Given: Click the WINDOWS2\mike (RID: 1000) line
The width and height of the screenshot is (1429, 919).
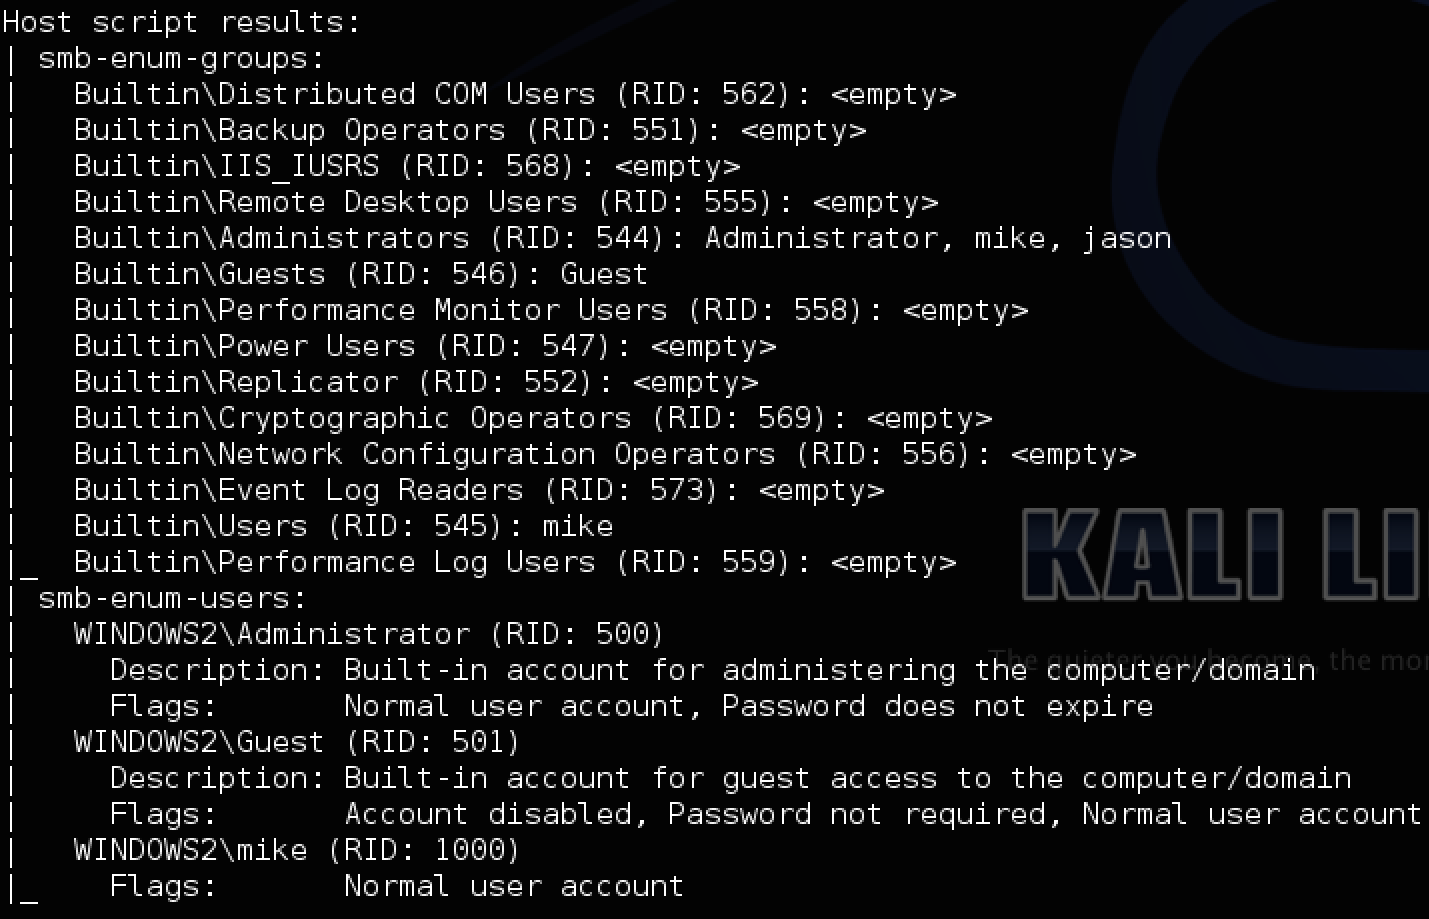Looking at the screenshot, I should click(297, 850).
